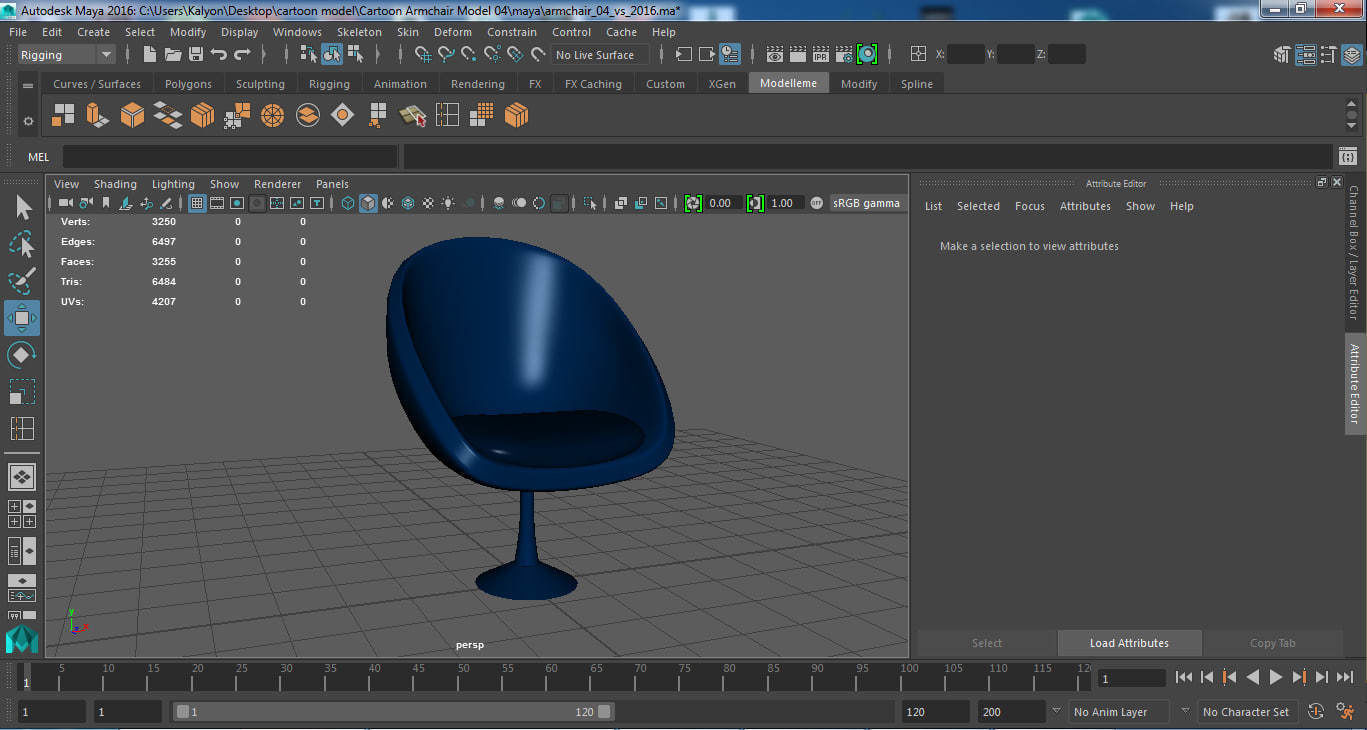Undo the last action with the arrow icon
The width and height of the screenshot is (1367, 730).
218,54
